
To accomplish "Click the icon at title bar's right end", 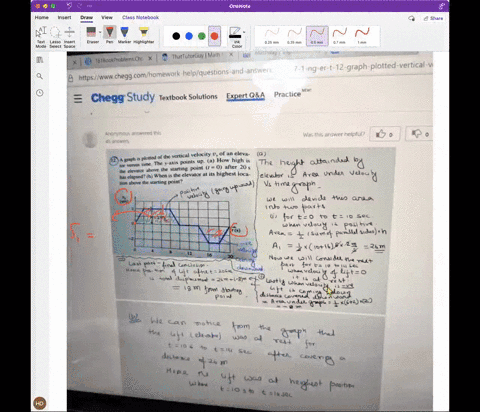I will point(442,6).
